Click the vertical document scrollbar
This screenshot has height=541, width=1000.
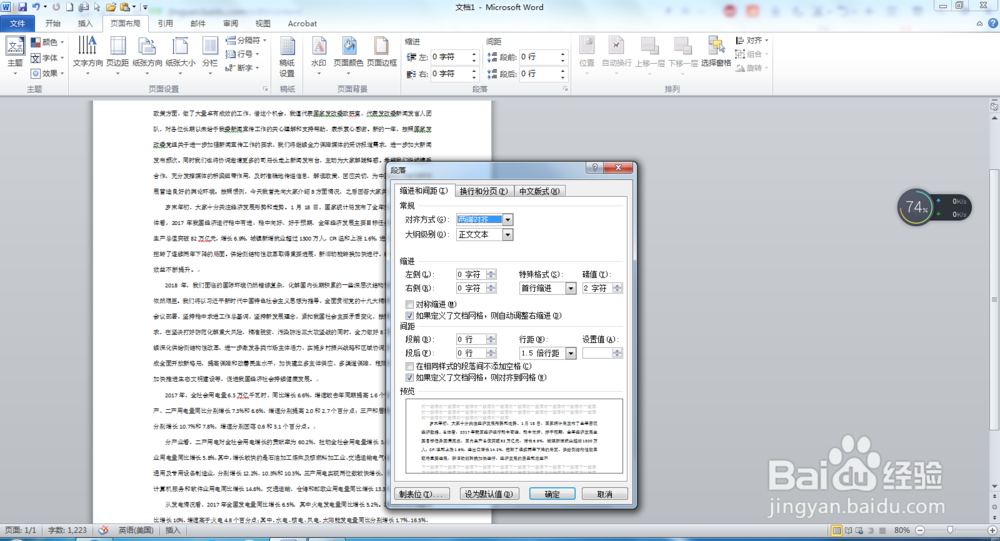click(x=994, y=299)
